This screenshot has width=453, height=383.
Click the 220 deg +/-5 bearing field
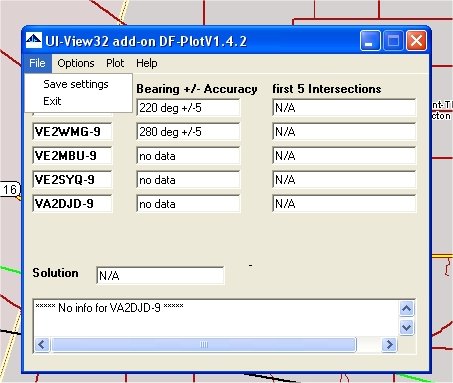tap(188, 107)
